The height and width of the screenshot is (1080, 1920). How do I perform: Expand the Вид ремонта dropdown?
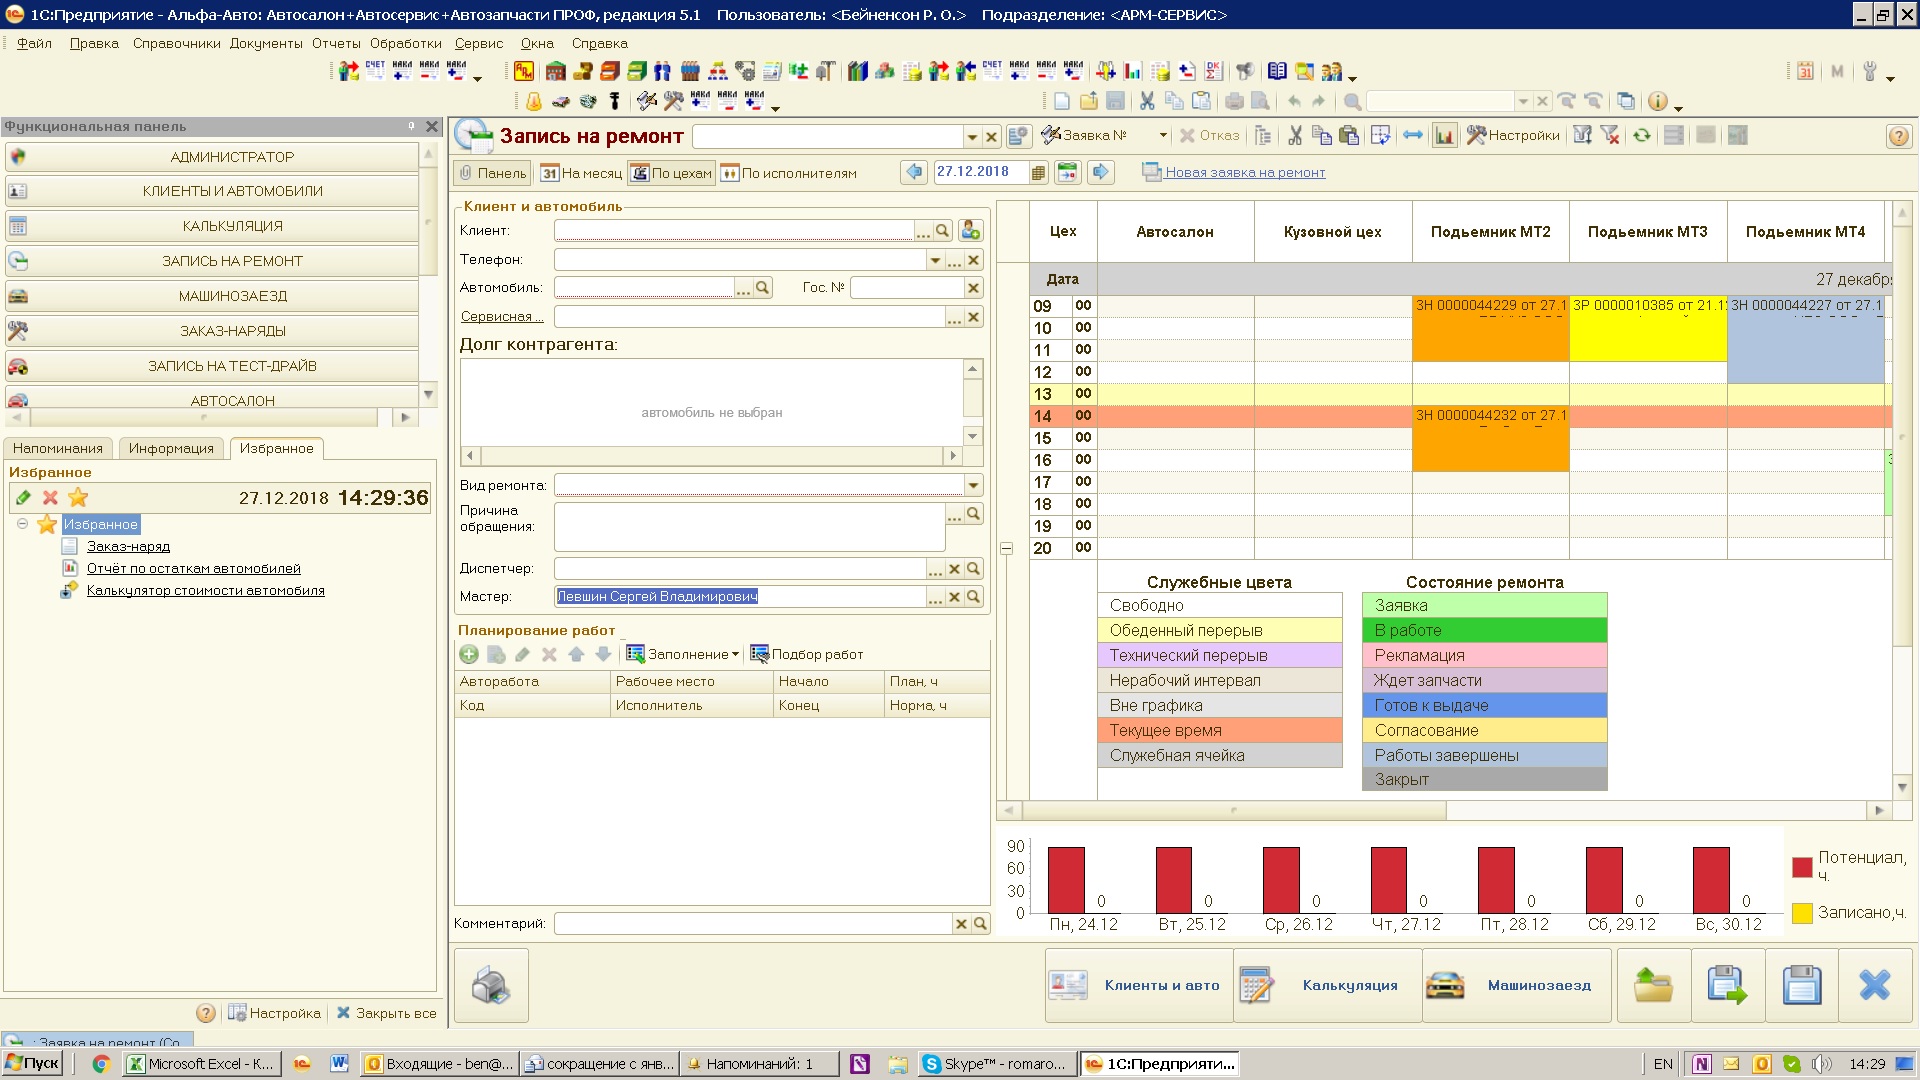tap(972, 486)
